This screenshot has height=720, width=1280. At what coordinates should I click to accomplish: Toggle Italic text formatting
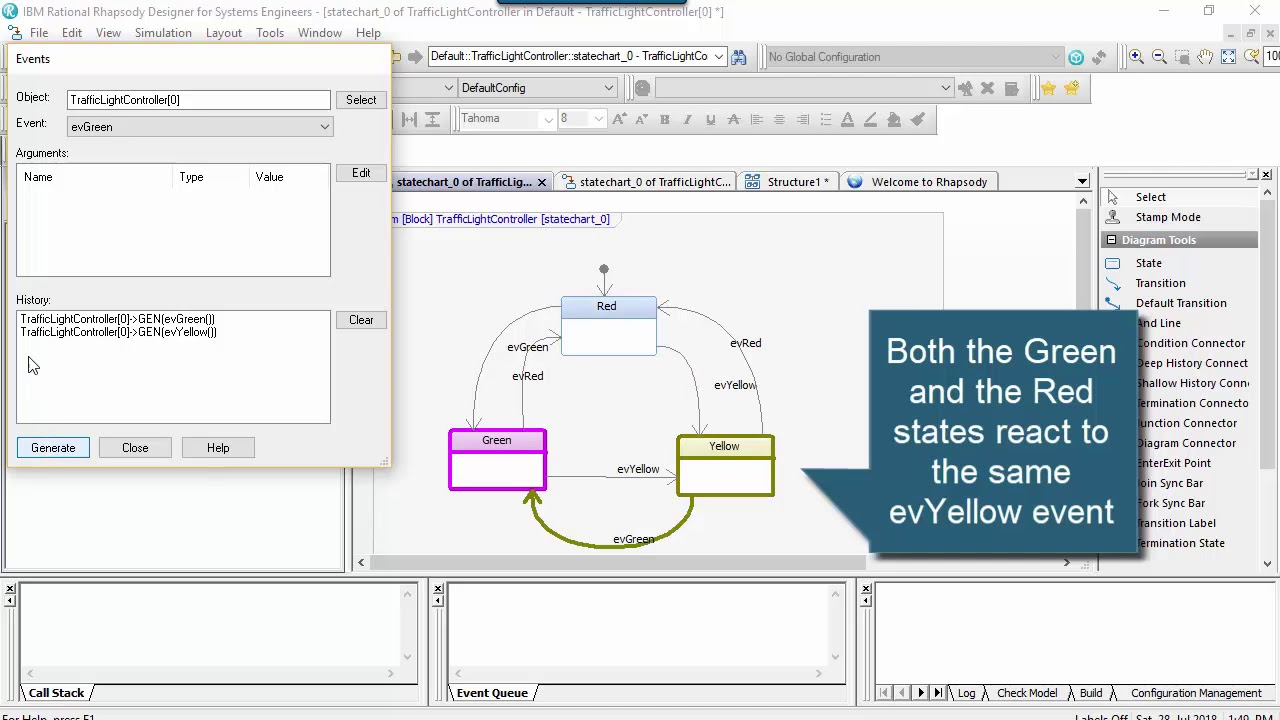(687, 119)
